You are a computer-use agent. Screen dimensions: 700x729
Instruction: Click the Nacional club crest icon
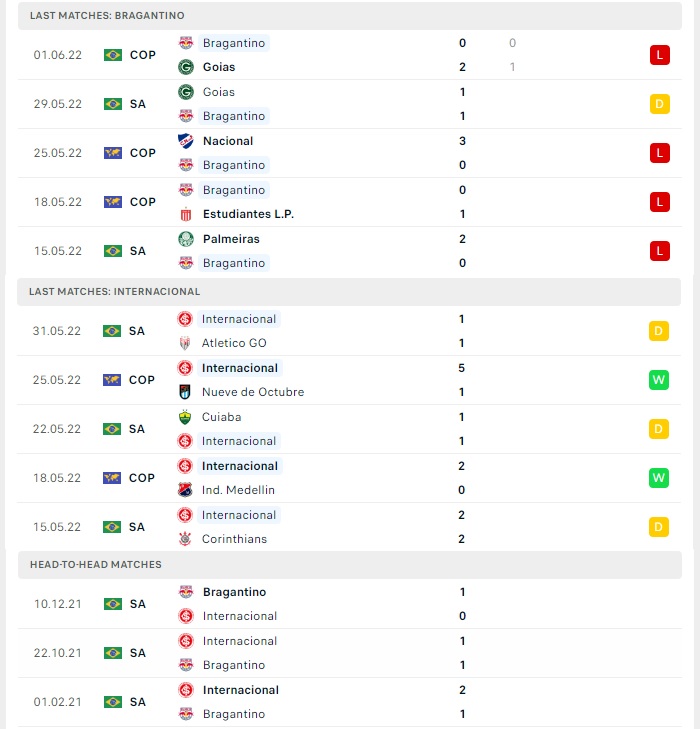[x=186, y=141]
